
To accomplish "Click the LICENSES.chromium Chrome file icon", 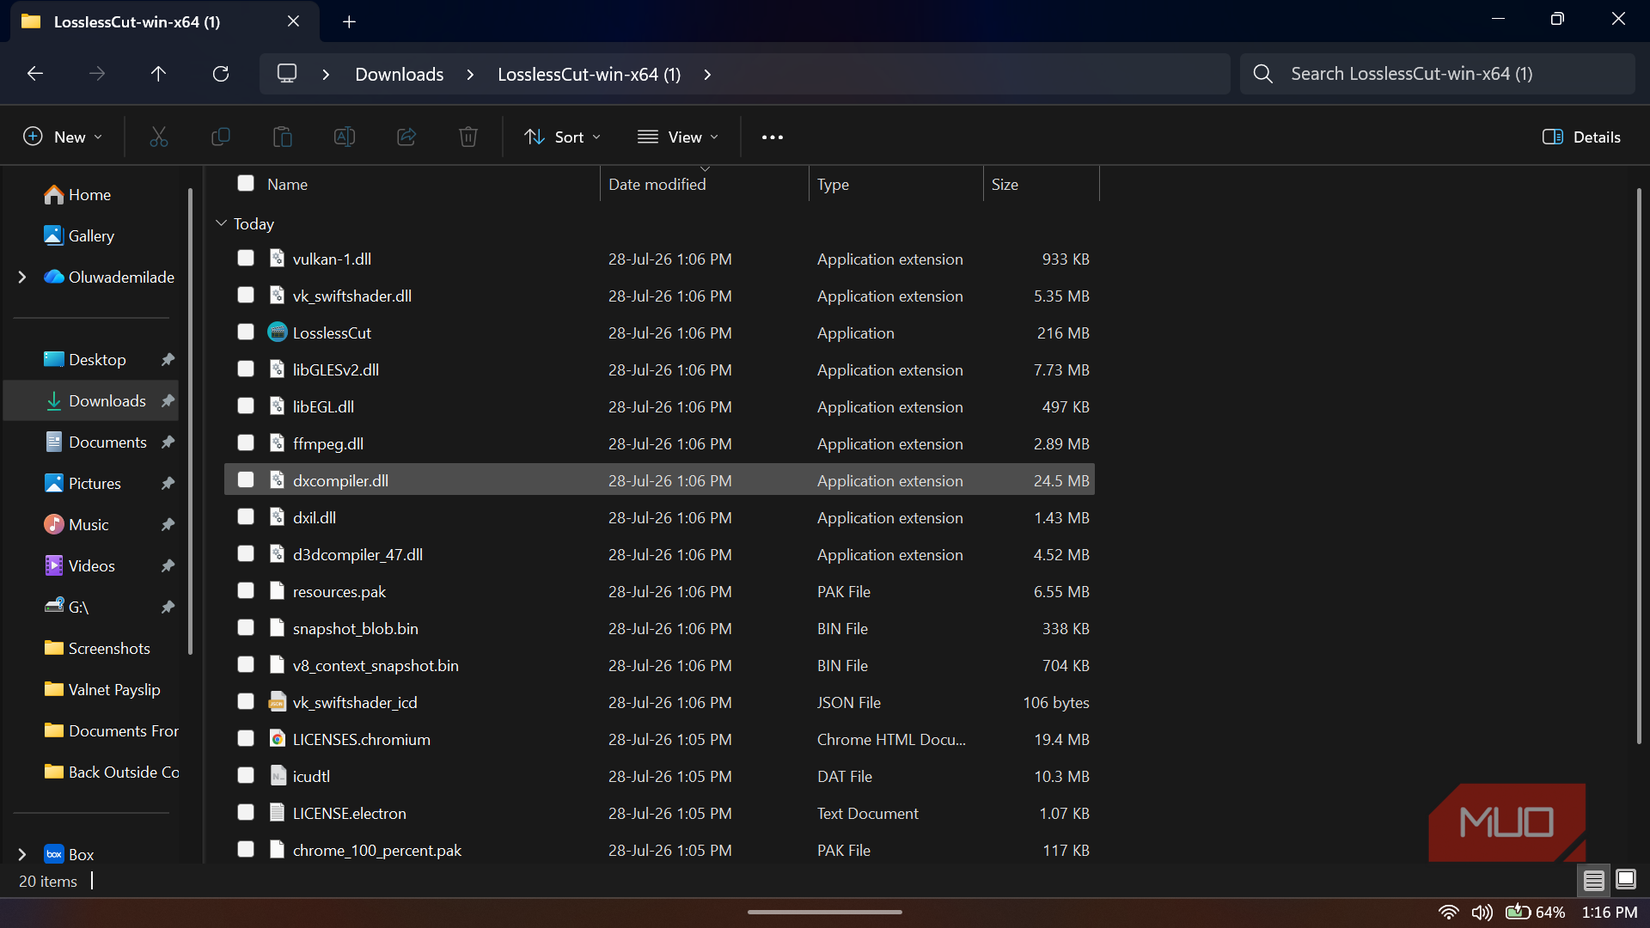I will [278, 739].
